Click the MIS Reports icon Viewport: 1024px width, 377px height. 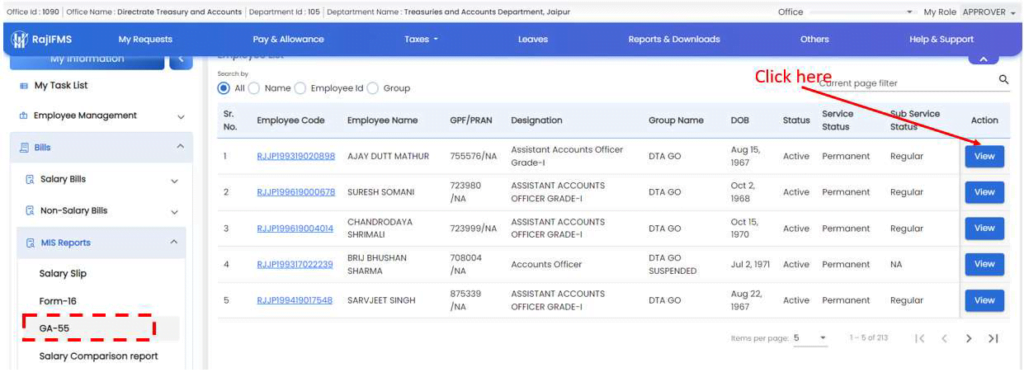coord(29,243)
